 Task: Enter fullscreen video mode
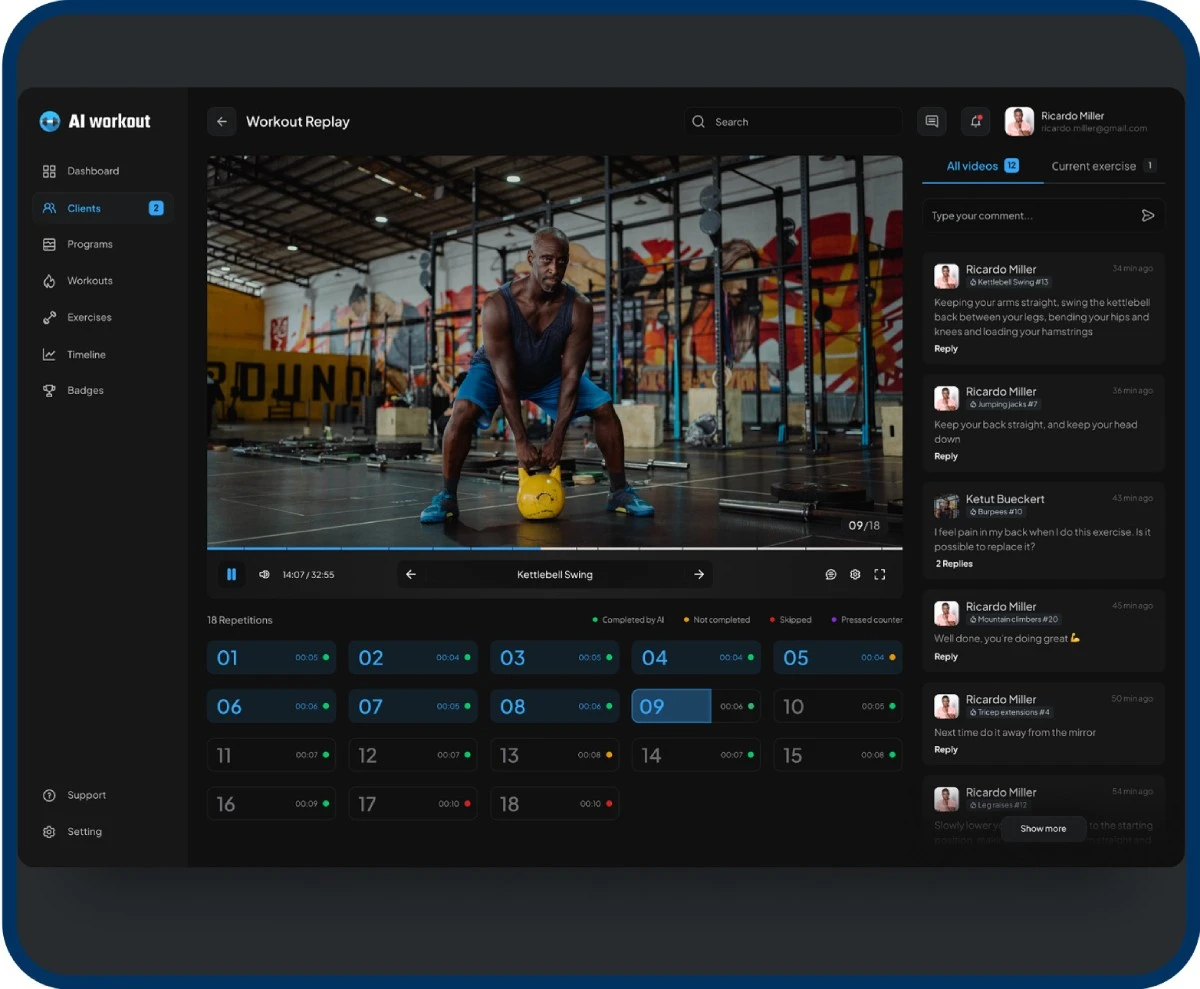click(880, 574)
